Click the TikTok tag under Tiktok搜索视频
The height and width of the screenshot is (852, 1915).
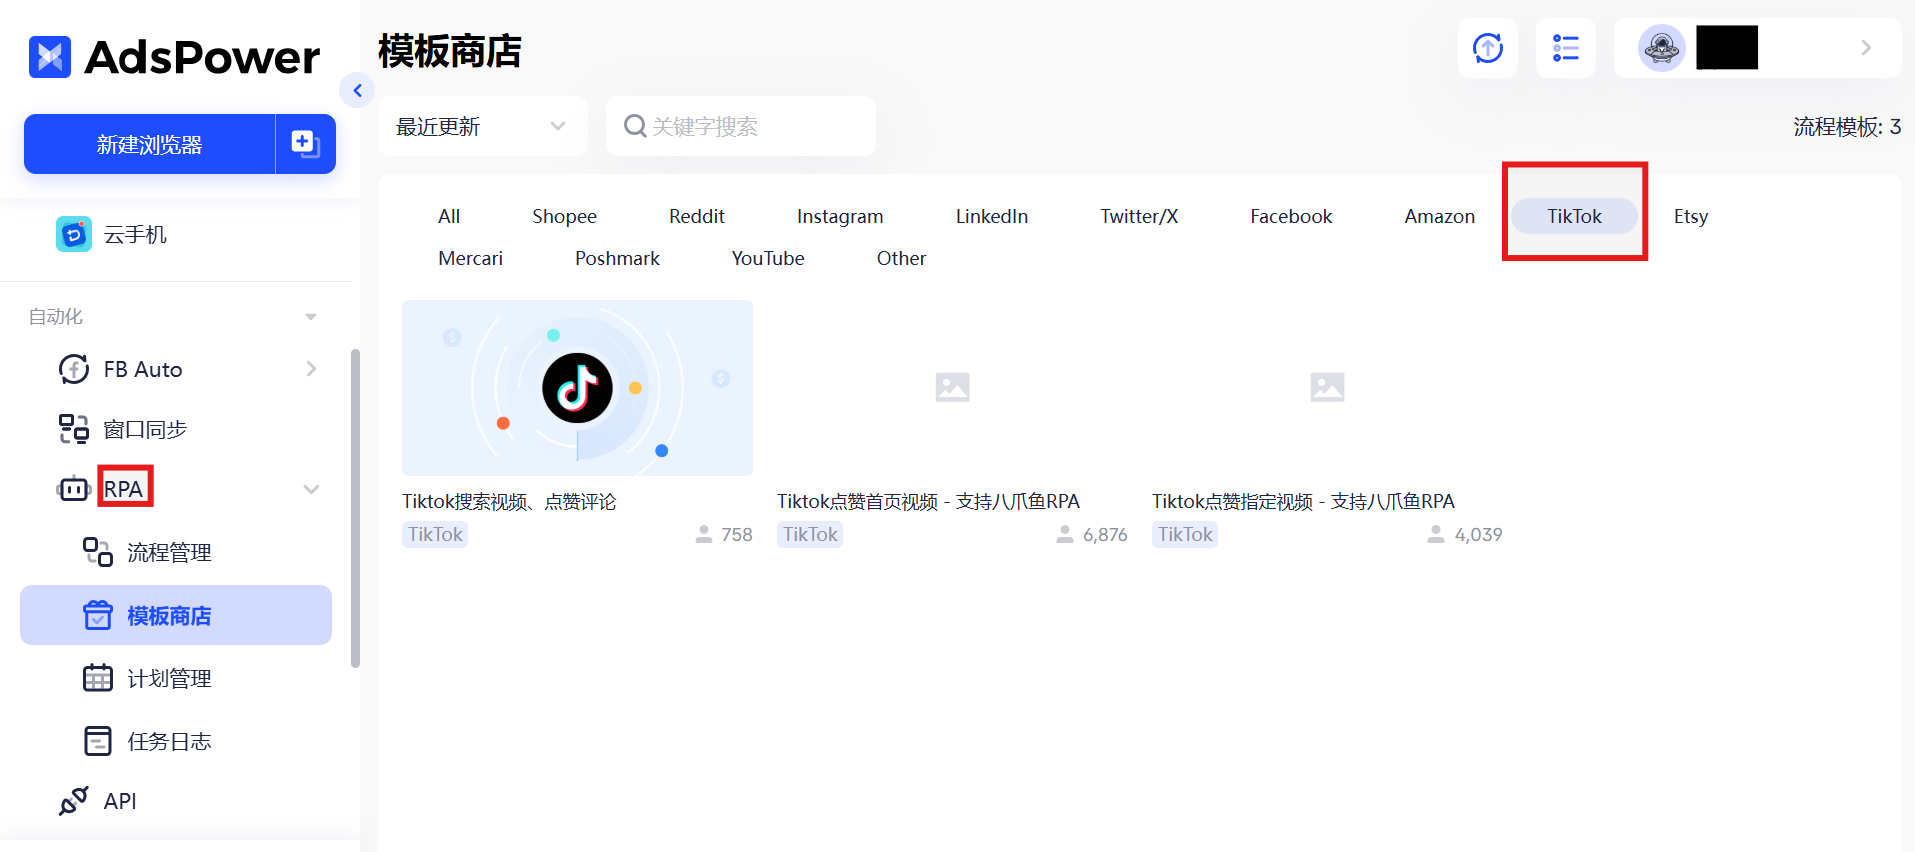[x=435, y=534]
